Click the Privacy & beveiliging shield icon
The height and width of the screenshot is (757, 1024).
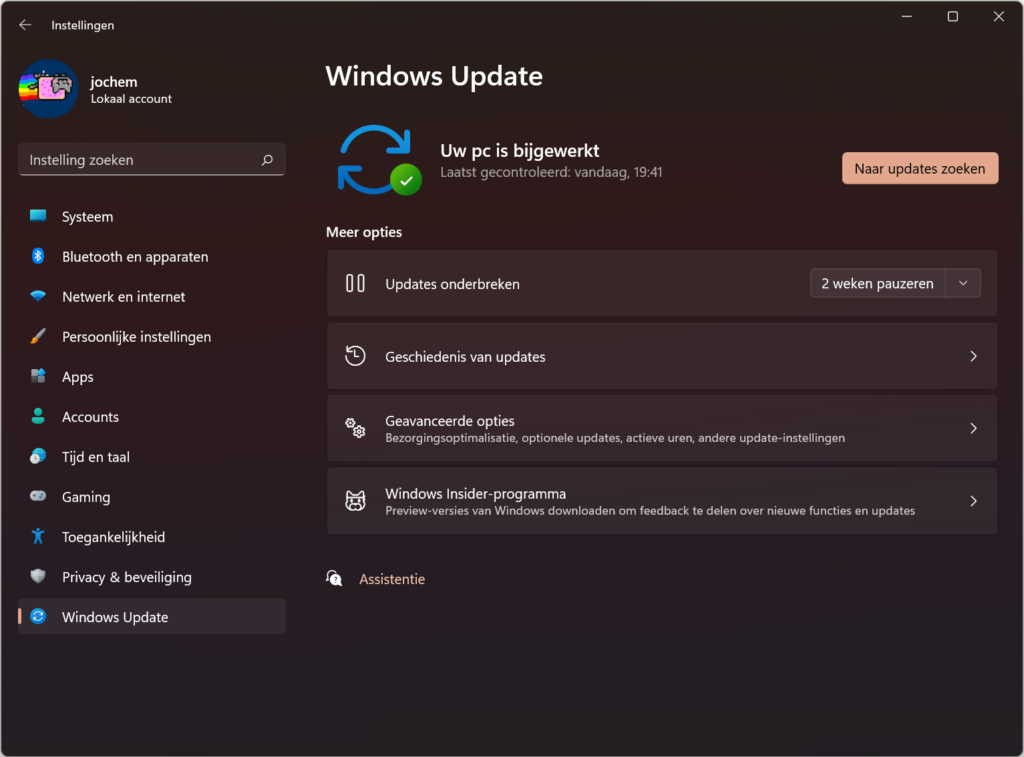(x=38, y=576)
